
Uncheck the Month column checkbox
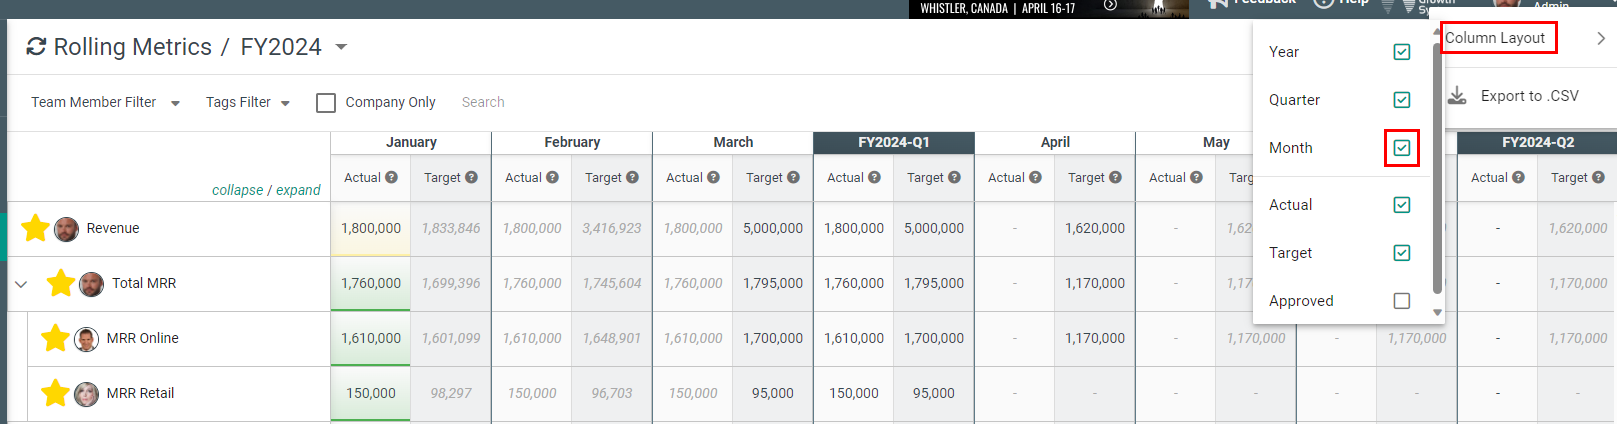(1402, 148)
